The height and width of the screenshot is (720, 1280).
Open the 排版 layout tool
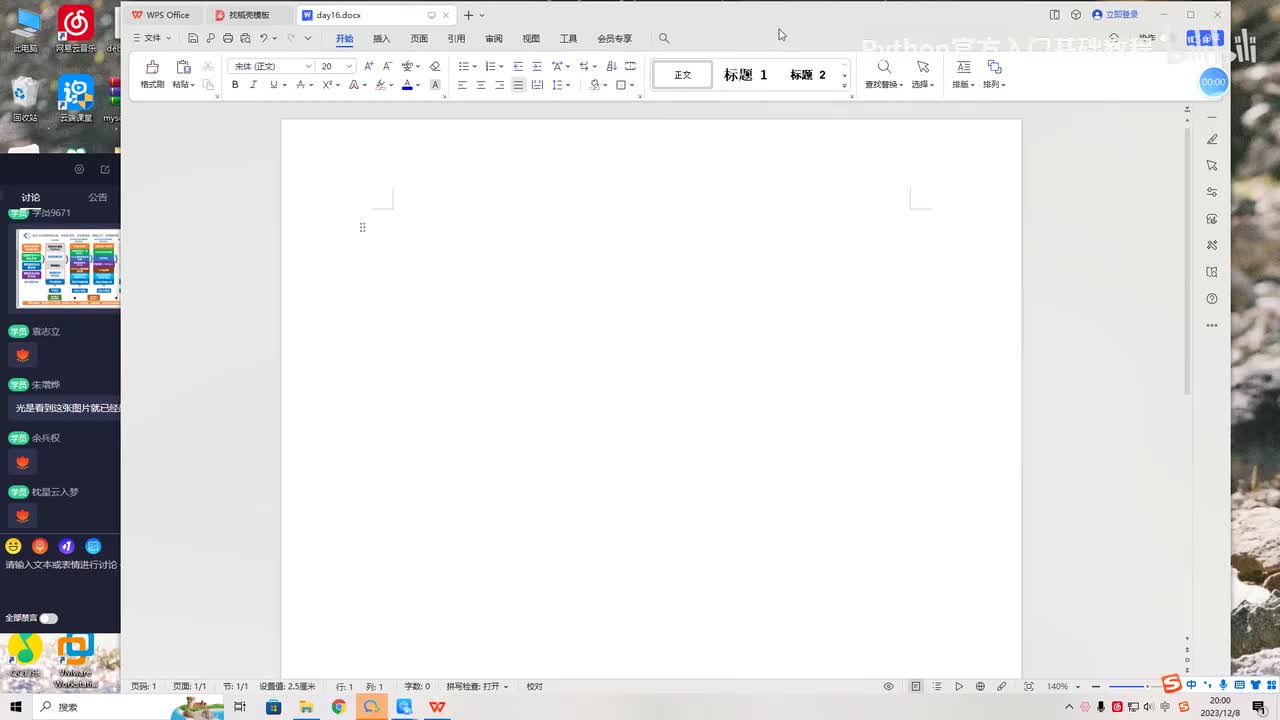963,74
